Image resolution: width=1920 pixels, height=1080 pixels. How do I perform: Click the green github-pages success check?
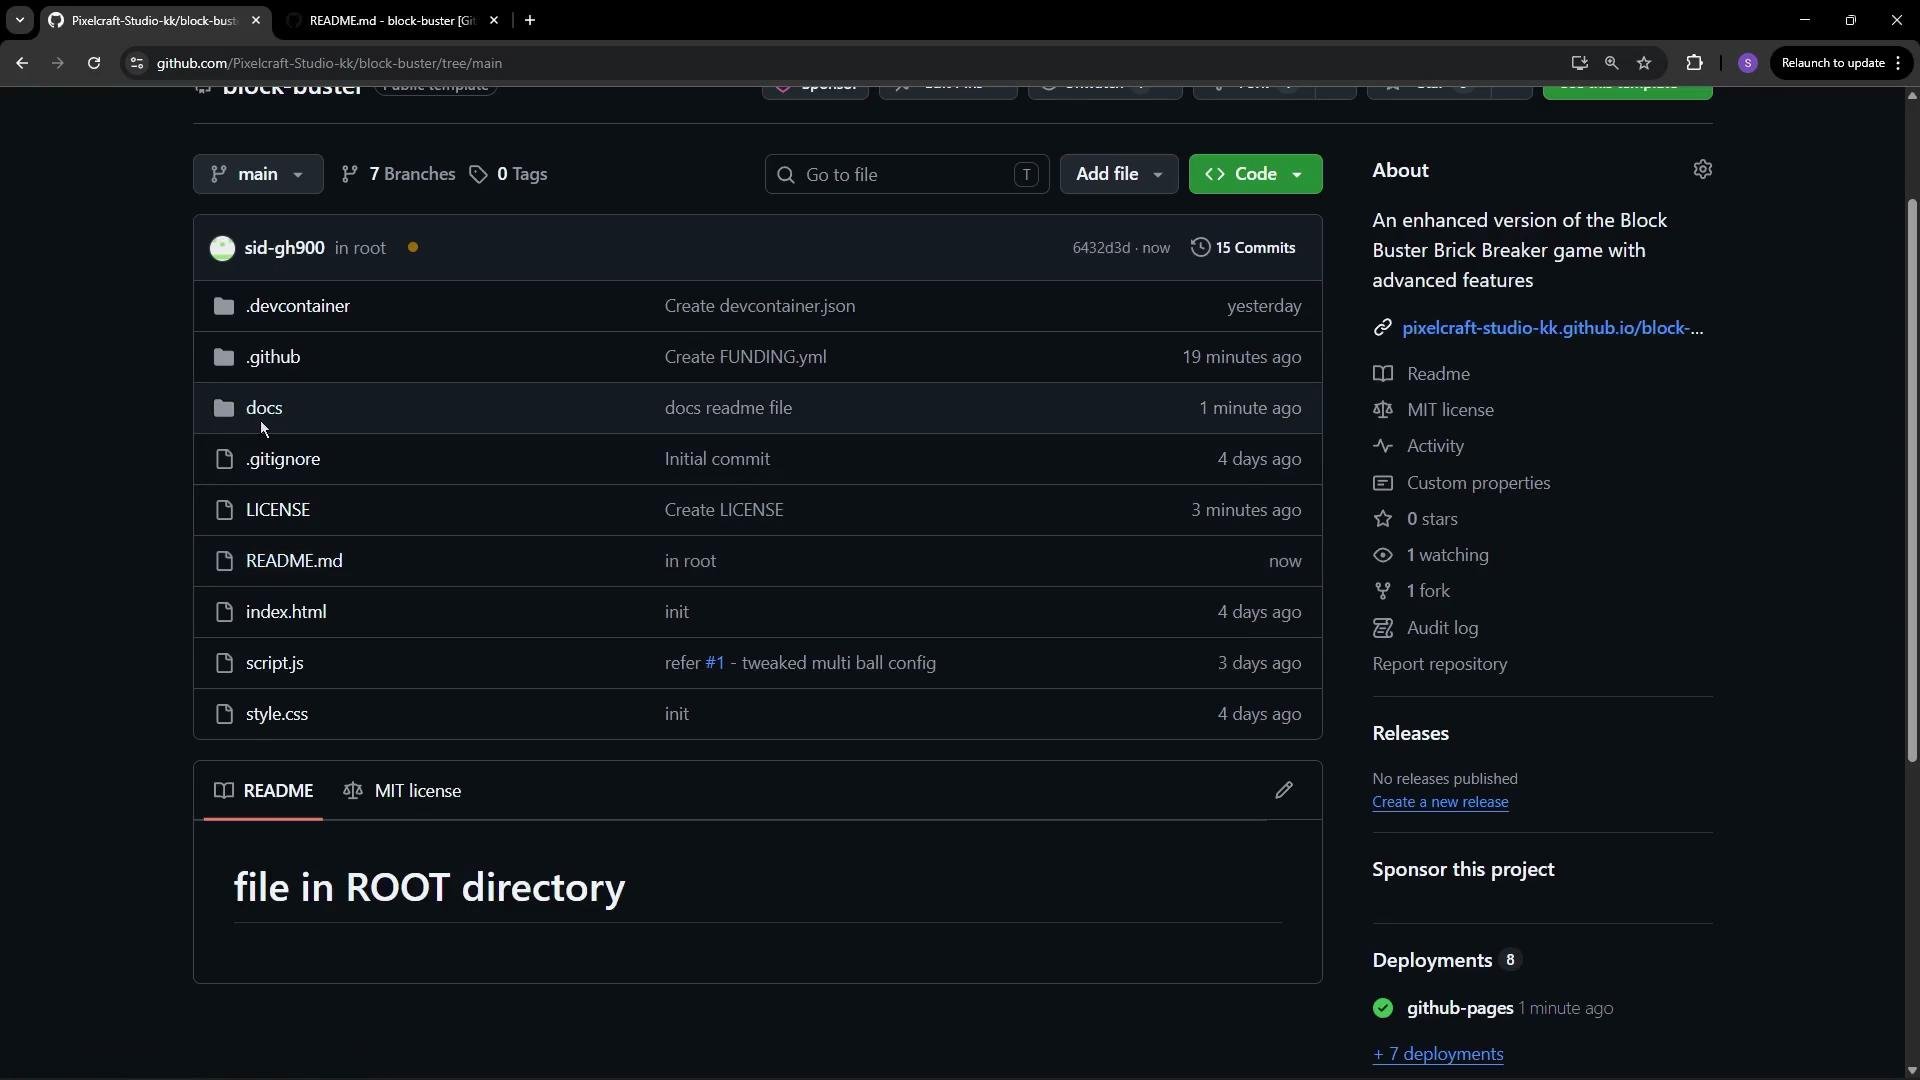[x=1383, y=1008]
